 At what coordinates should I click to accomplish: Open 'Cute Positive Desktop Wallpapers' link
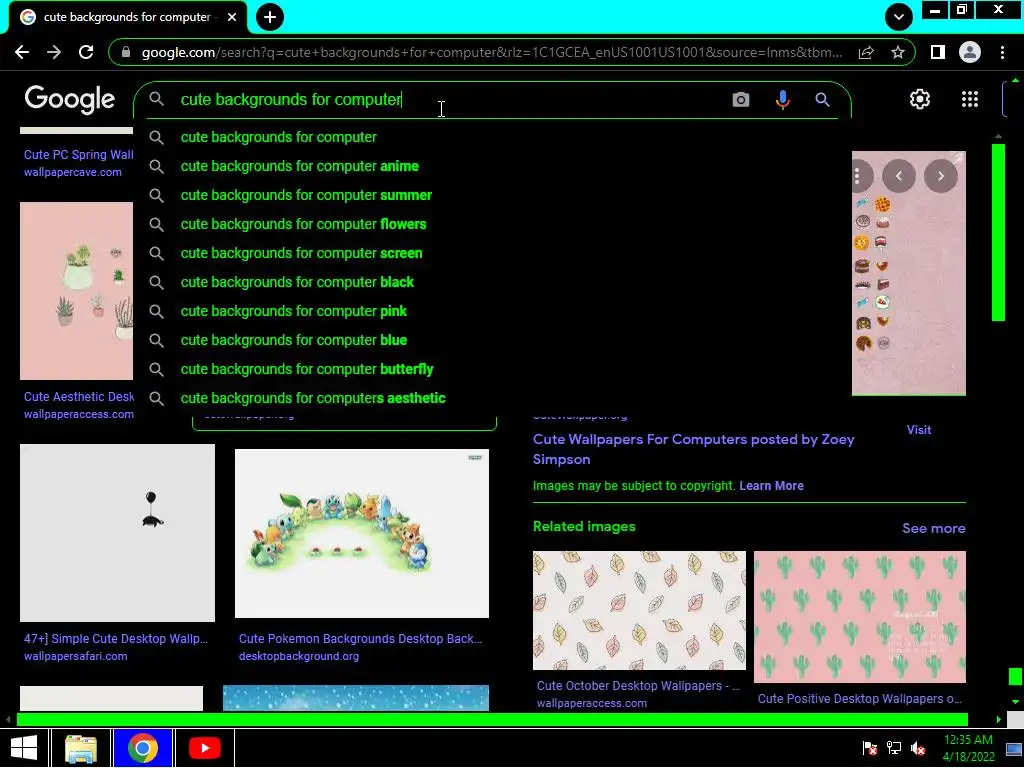coord(859,699)
